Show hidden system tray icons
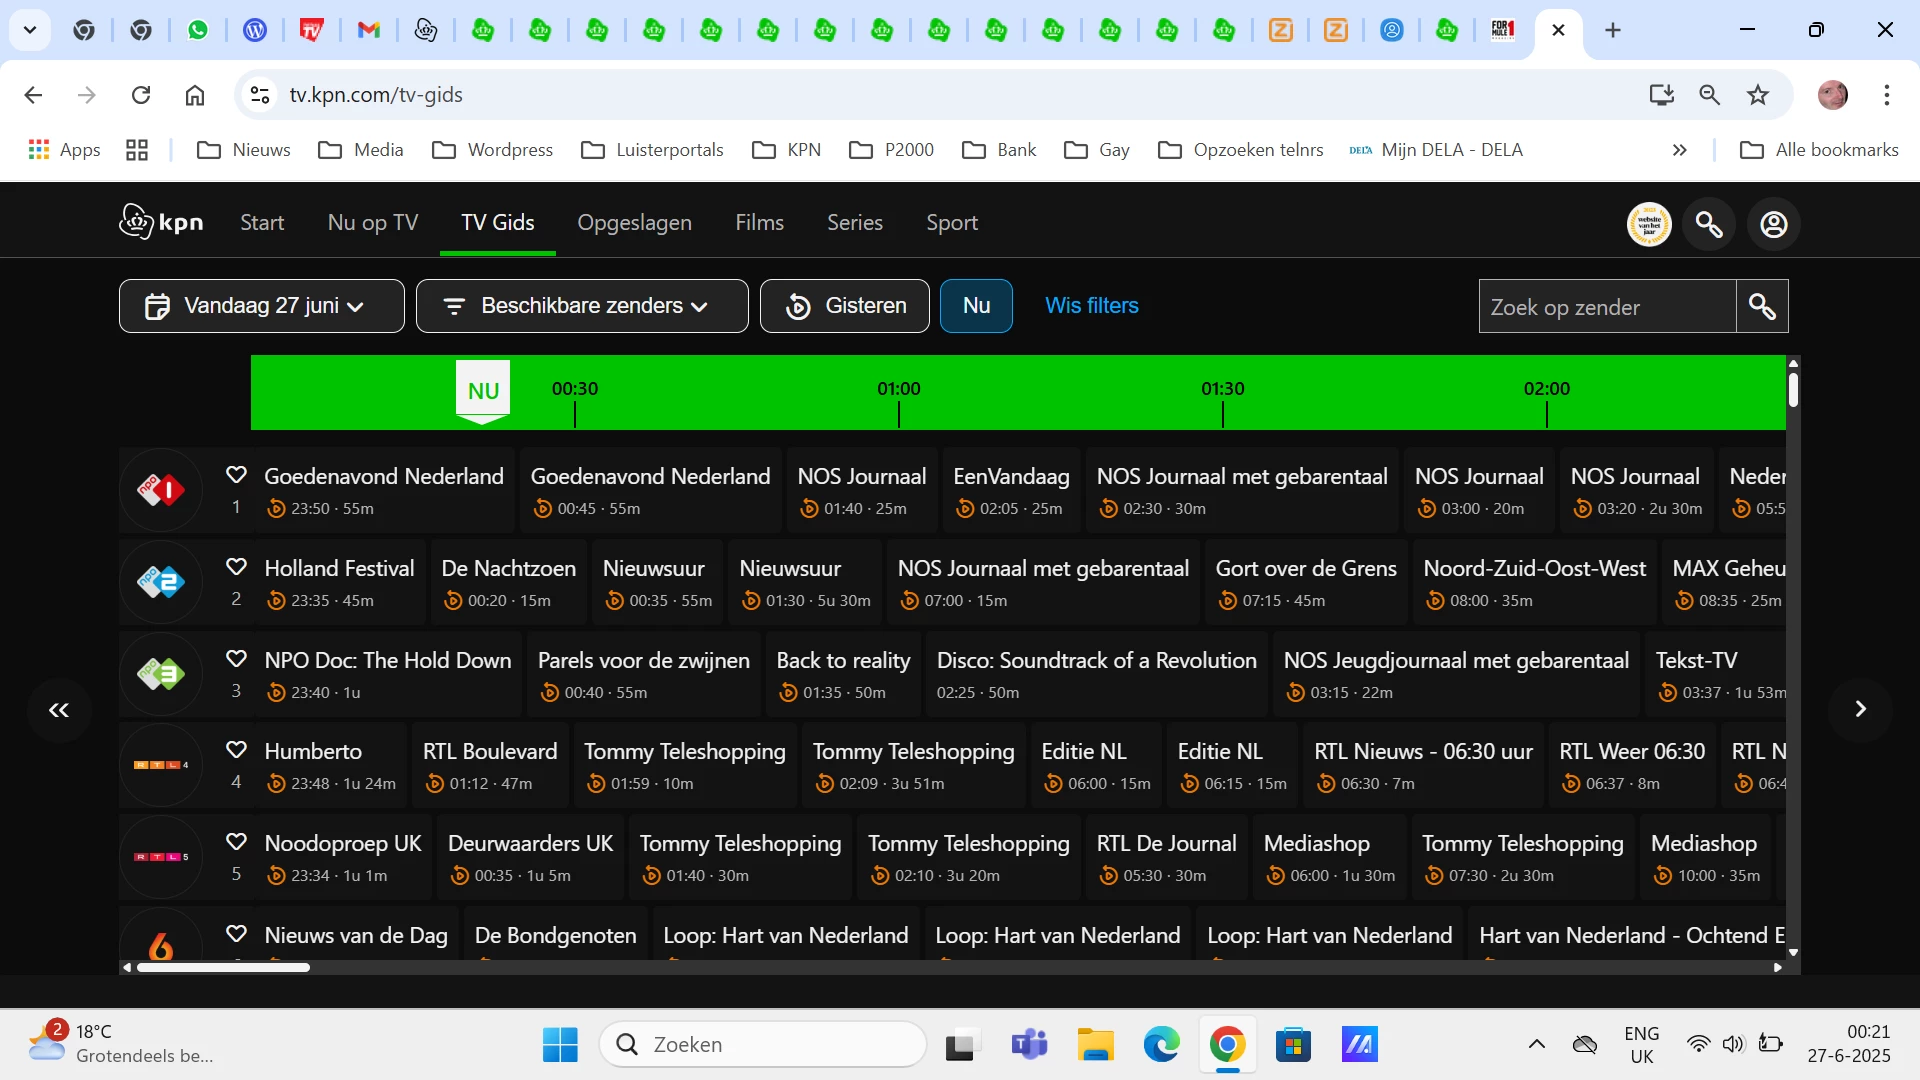The image size is (1920, 1080). pos(1537,1045)
